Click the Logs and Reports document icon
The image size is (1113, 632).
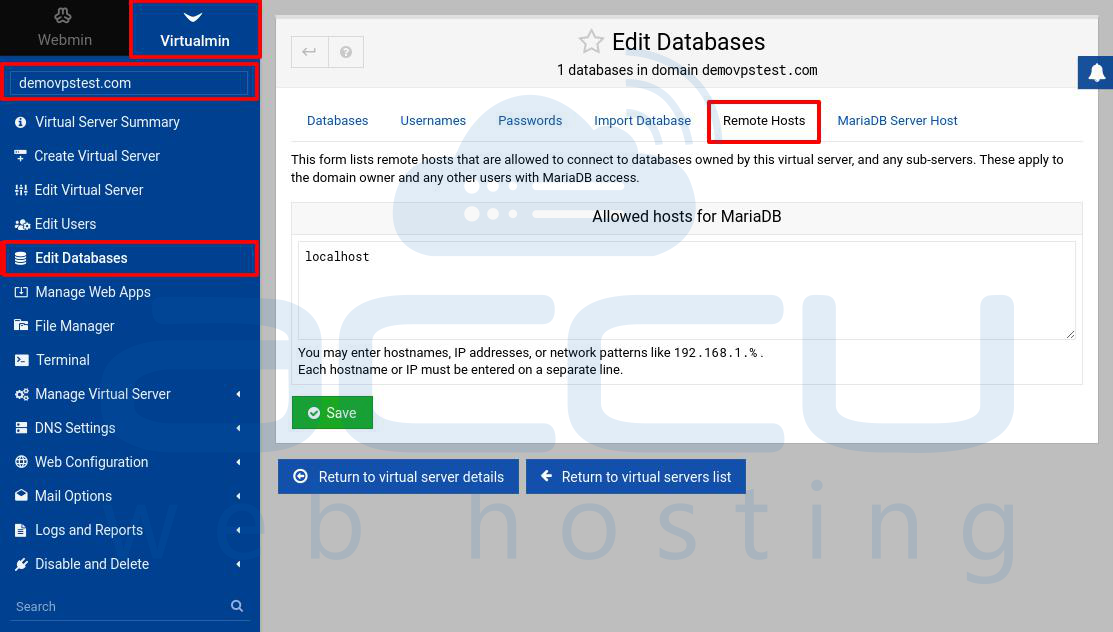coord(21,530)
